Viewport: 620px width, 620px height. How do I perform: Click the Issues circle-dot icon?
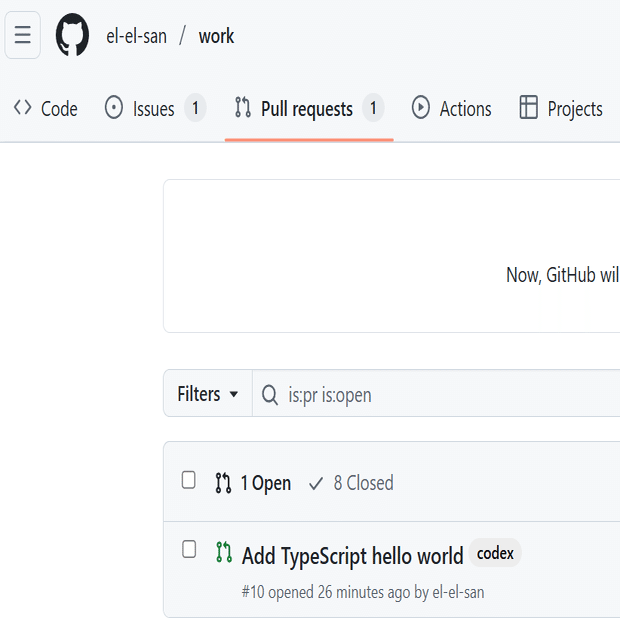coord(114,108)
